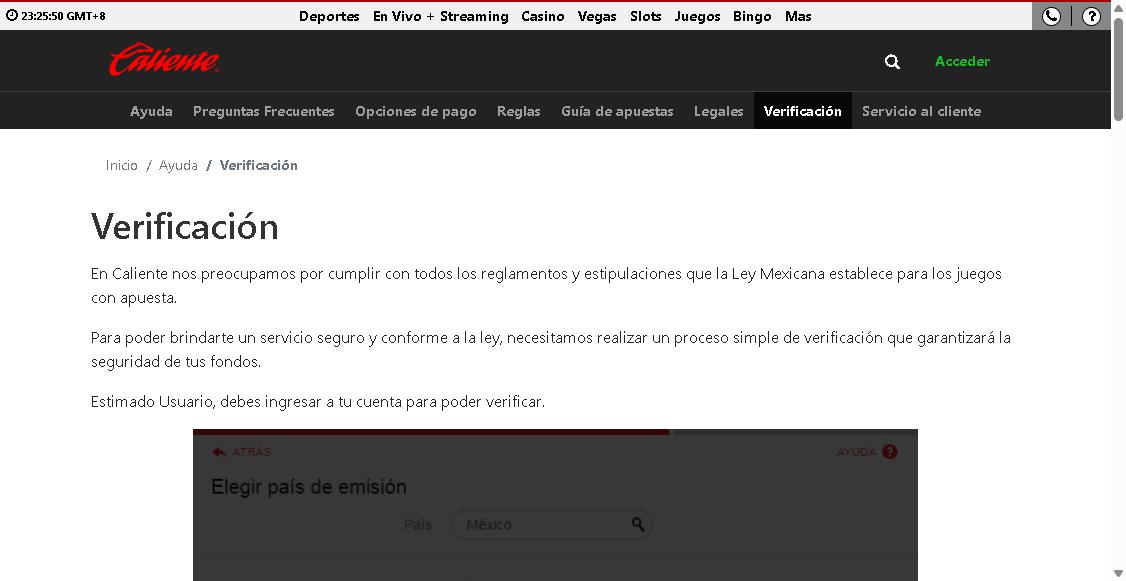
Task: Click the red progress bar in form
Action: (431, 432)
